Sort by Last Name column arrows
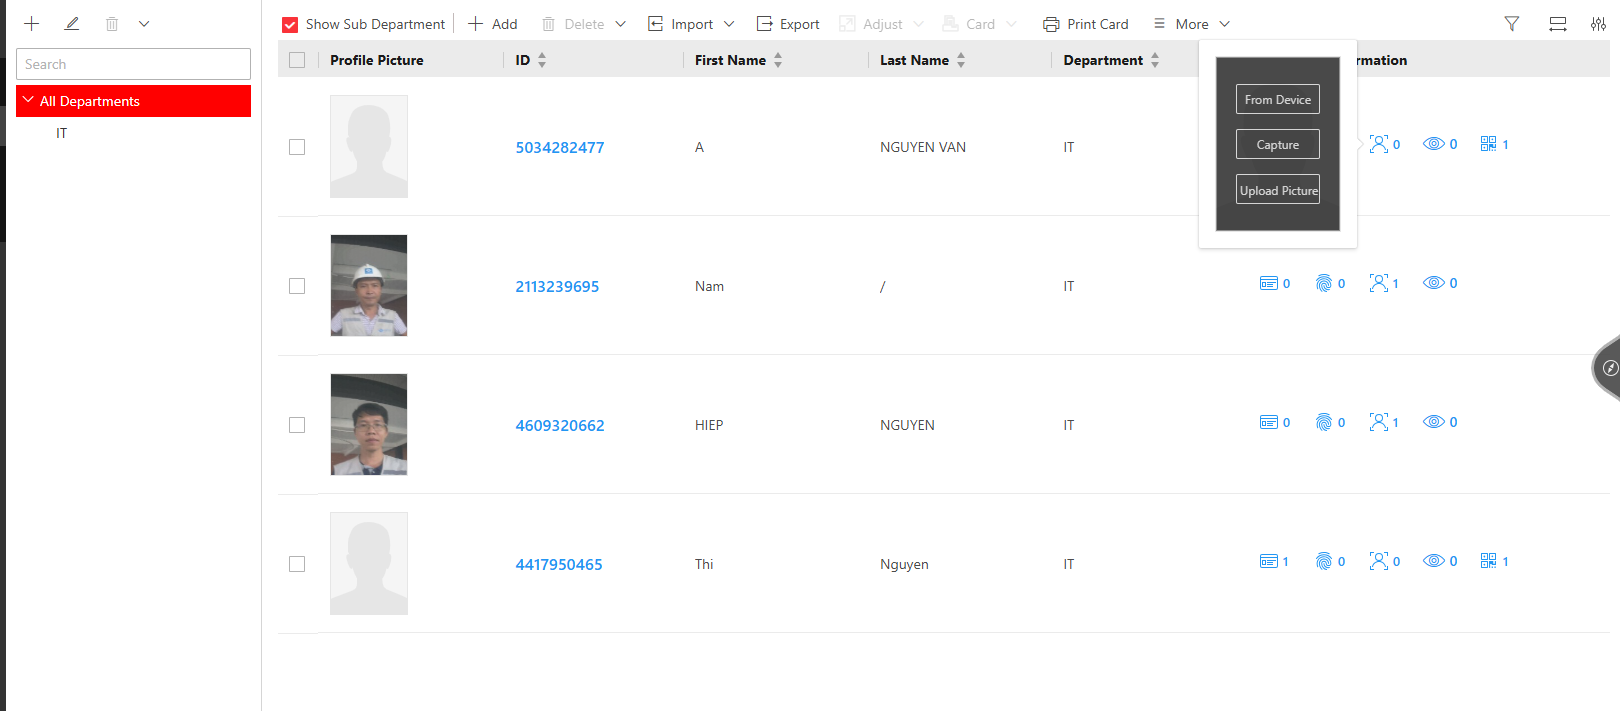Image resolution: width=1620 pixels, height=711 pixels. pyautogui.click(x=961, y=60)
